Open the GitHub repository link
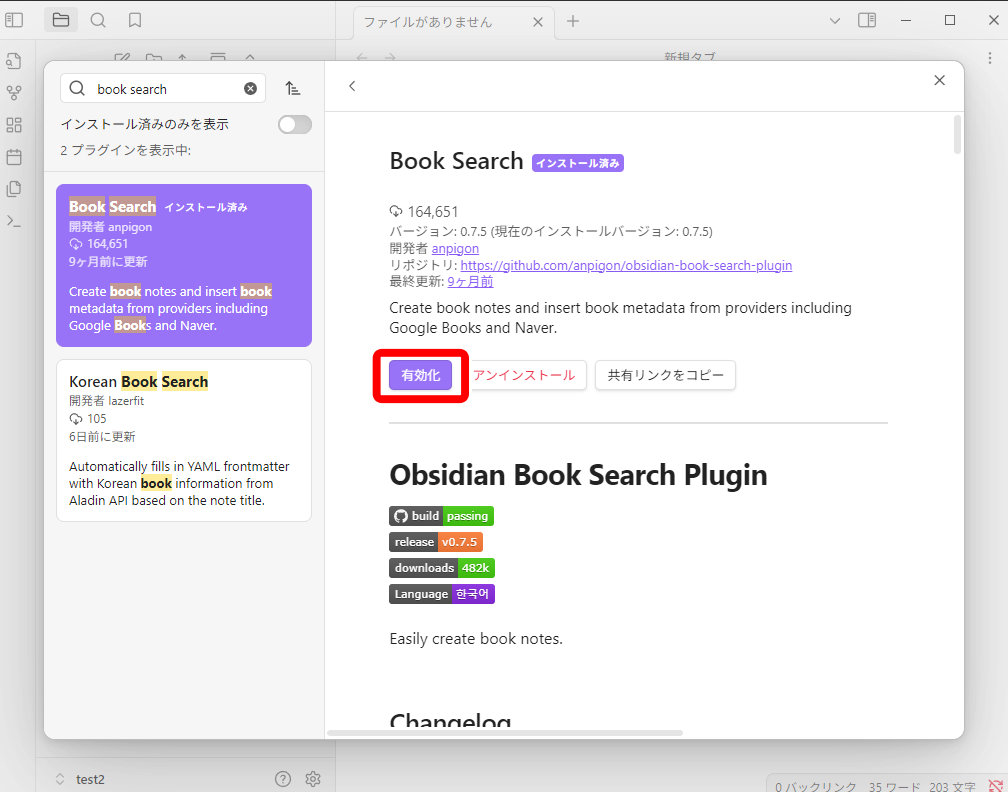The image size is (1008, 792). 626,266
